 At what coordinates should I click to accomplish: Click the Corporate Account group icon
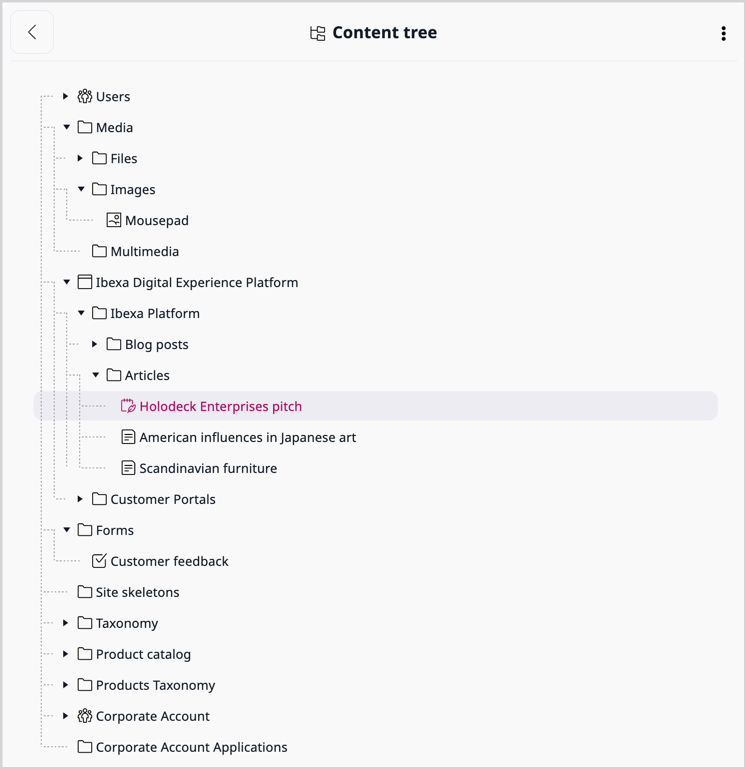coord(85,716)
